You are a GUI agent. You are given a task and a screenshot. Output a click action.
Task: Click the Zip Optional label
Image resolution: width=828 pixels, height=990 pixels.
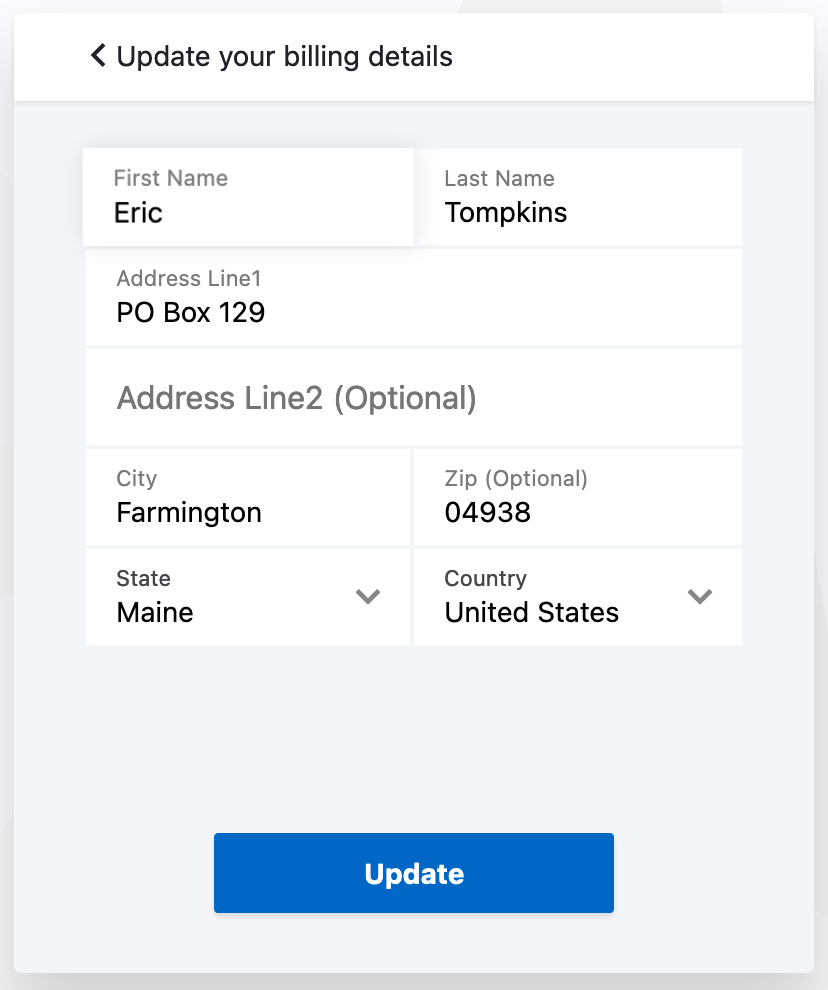(516, 478)
